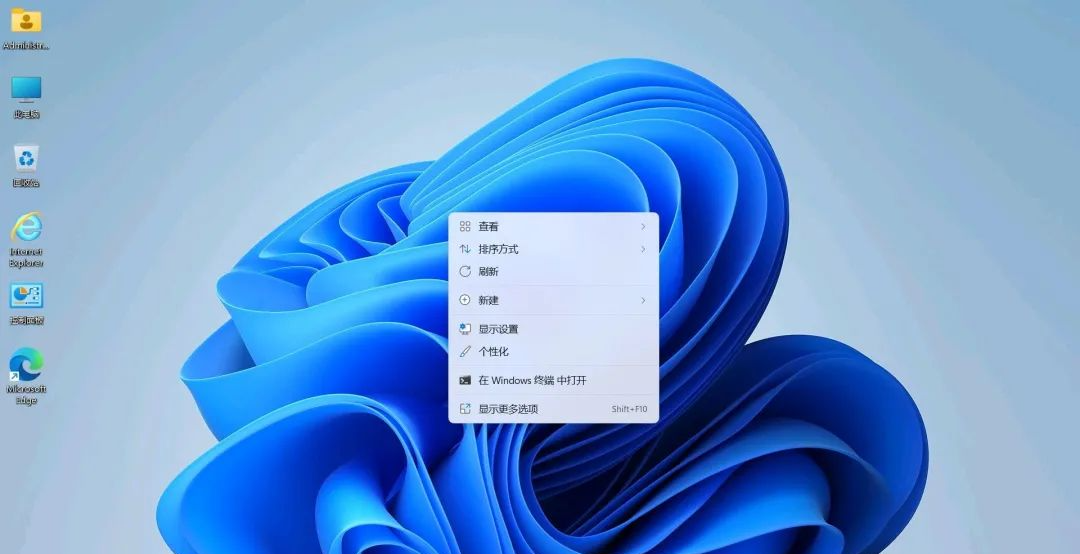Click the circular refresh icon beside 刷新
Screen dimensions: 1080x554
[x=465, y=271]
